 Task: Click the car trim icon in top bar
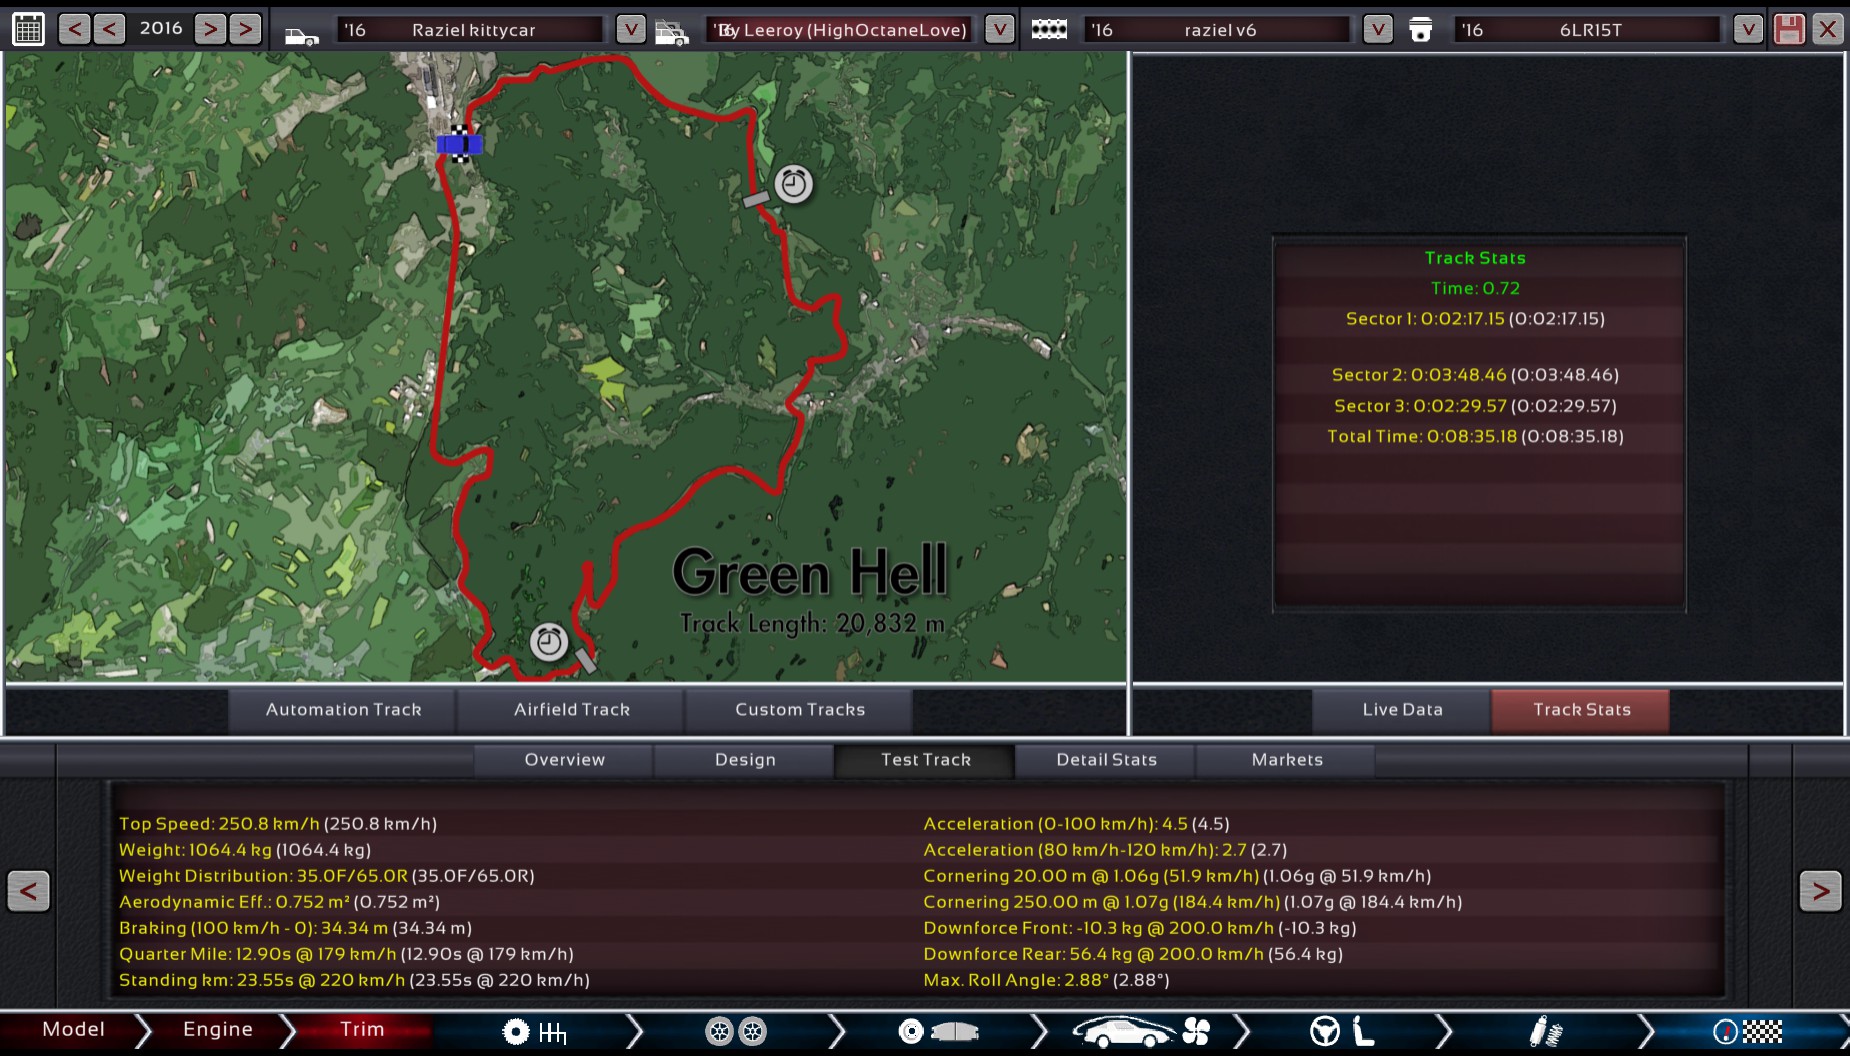pyautogui.click(x=672, y=34)
